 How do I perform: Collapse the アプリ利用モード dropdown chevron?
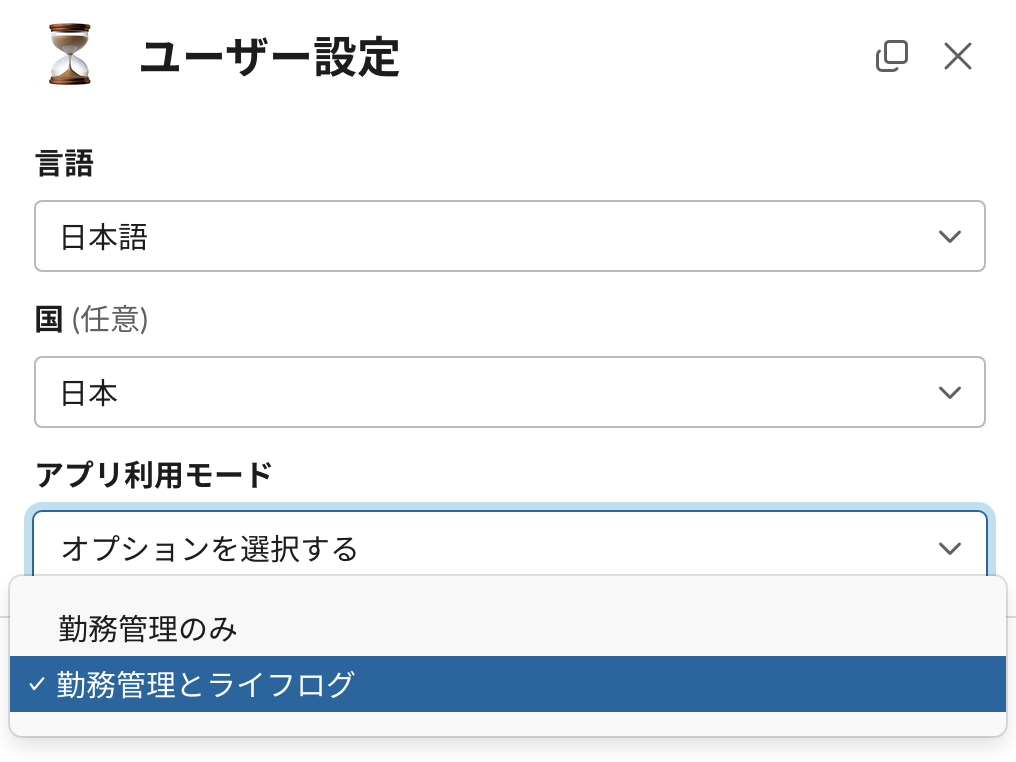point(949,549)
